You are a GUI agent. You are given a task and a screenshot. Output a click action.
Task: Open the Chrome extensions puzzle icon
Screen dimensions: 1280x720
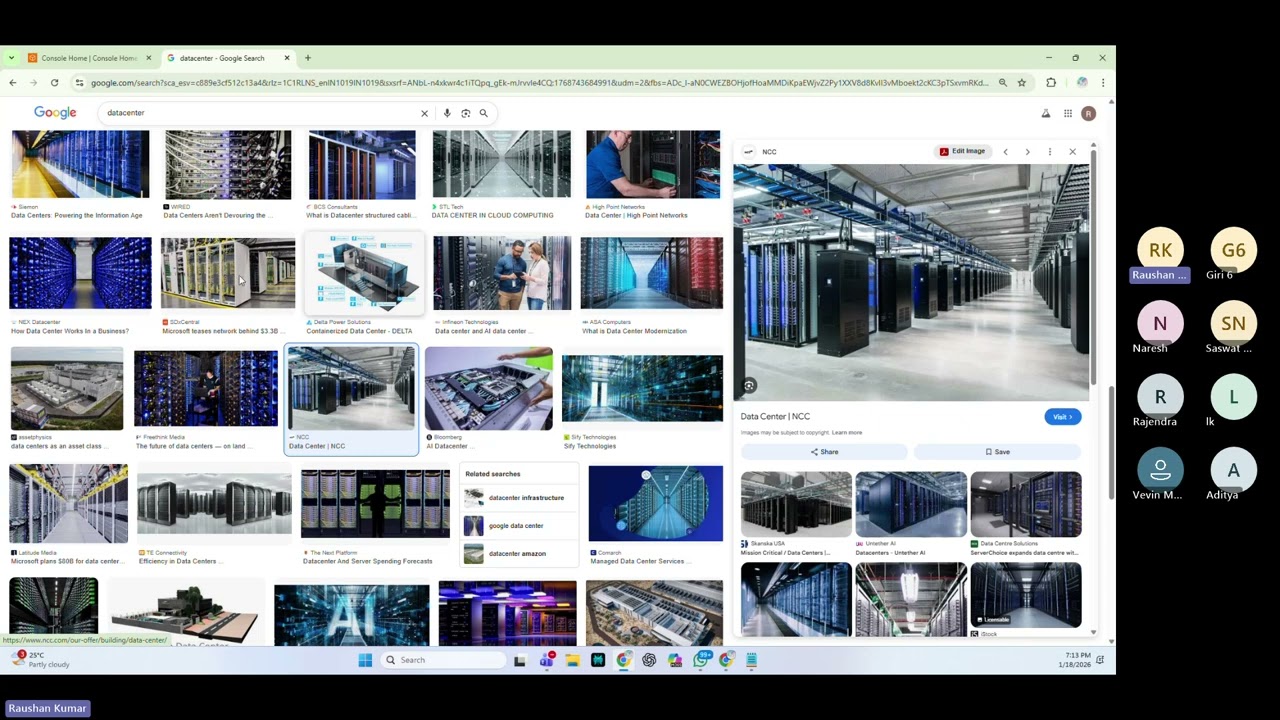[x=1051, y=83]
